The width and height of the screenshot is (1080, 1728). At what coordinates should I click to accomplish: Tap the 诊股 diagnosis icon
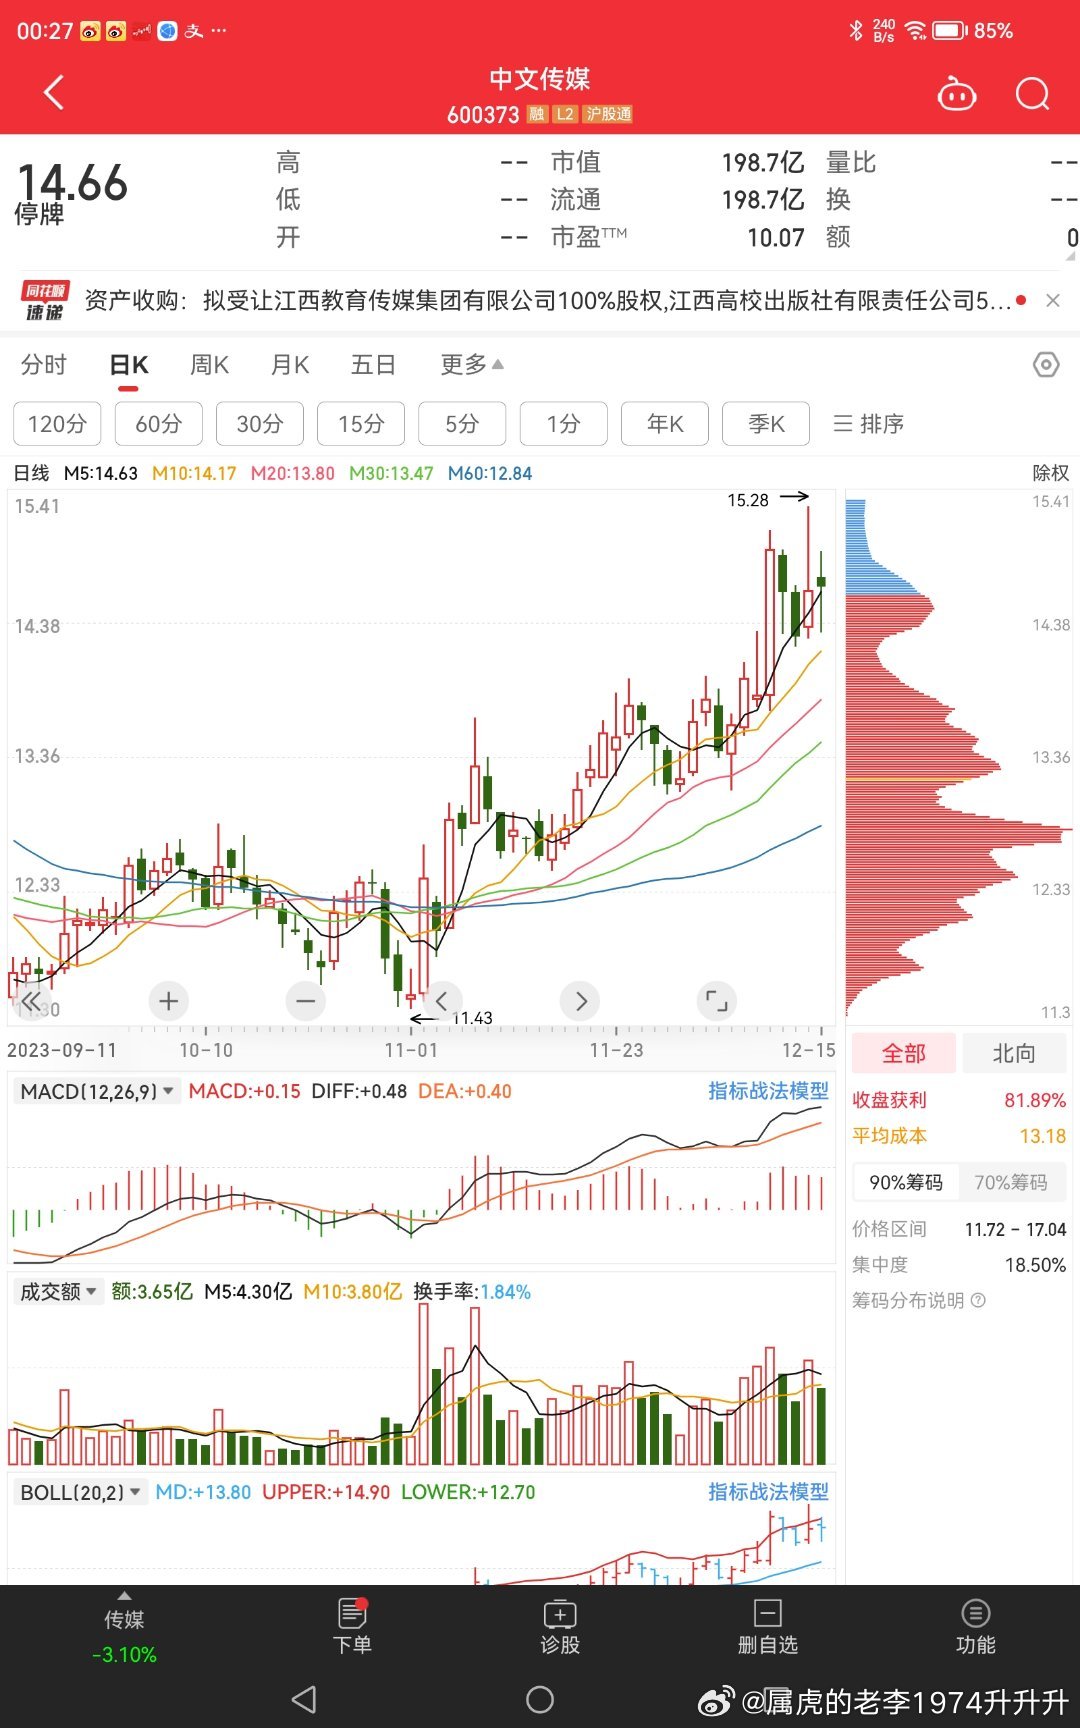(560, 1627)
